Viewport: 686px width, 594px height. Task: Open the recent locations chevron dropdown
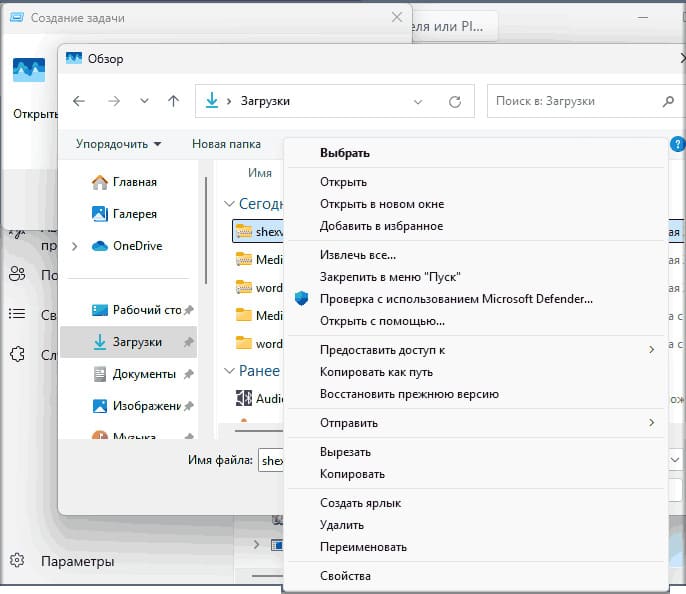click(144, 101)
